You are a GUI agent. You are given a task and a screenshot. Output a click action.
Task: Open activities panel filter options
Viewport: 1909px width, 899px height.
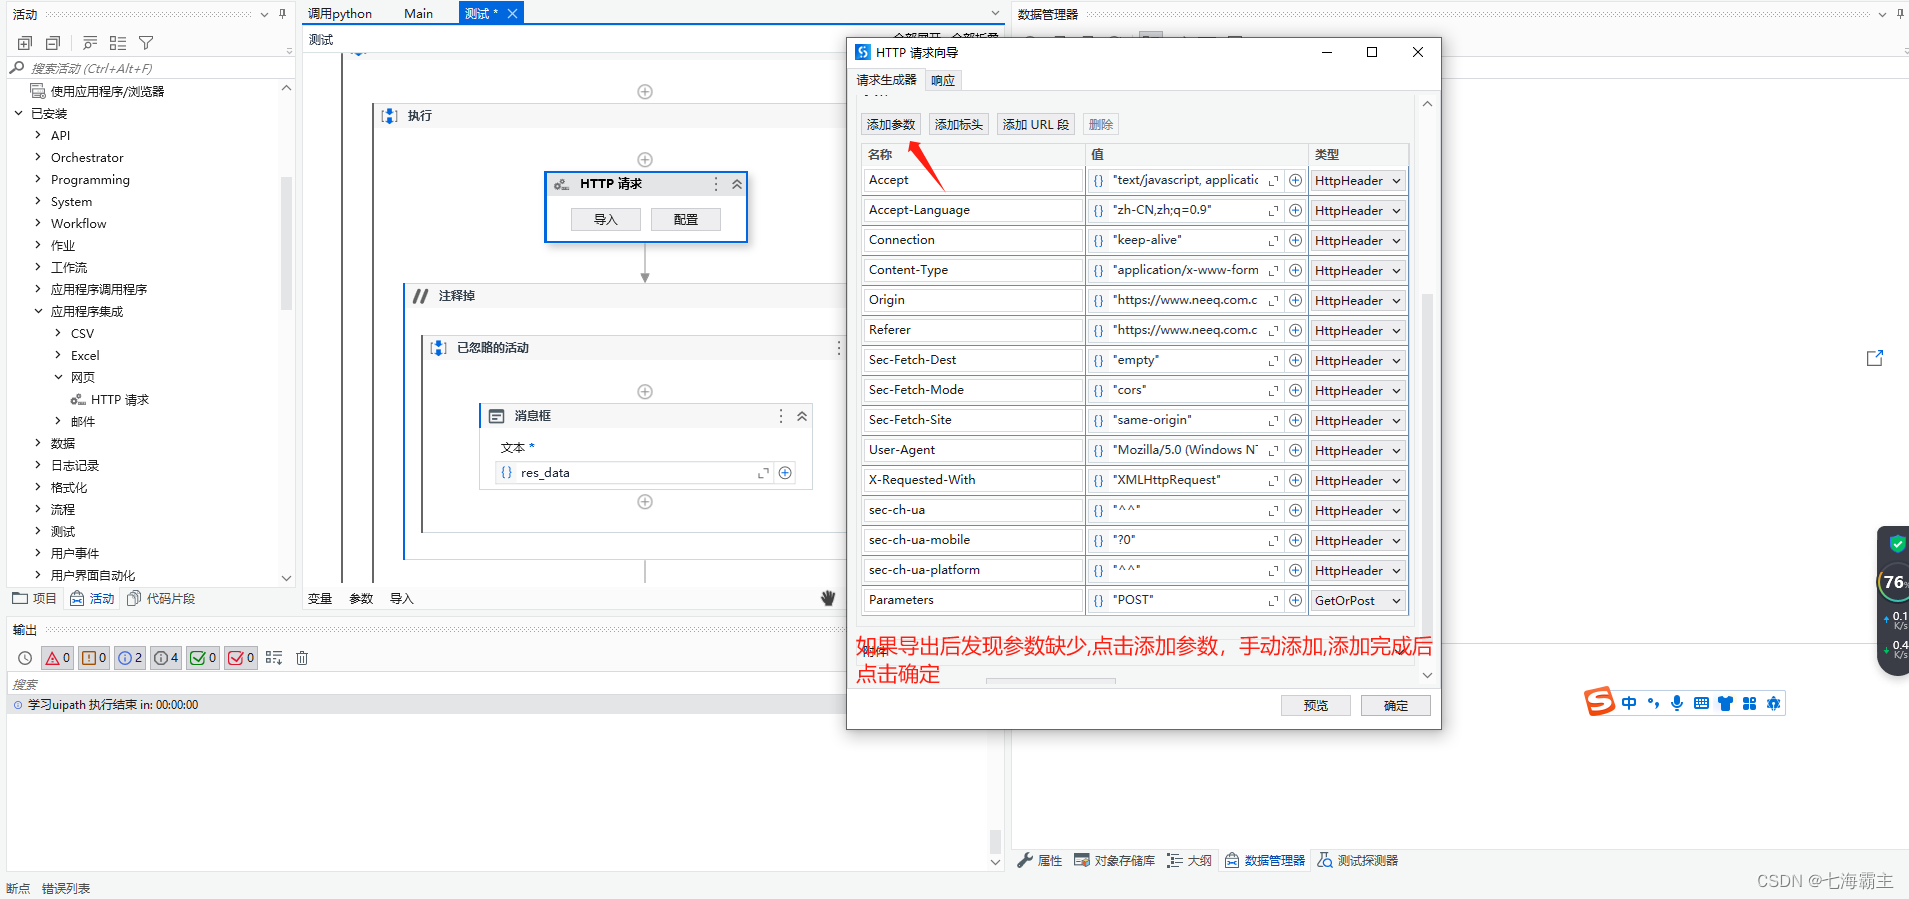click(146, 43)
